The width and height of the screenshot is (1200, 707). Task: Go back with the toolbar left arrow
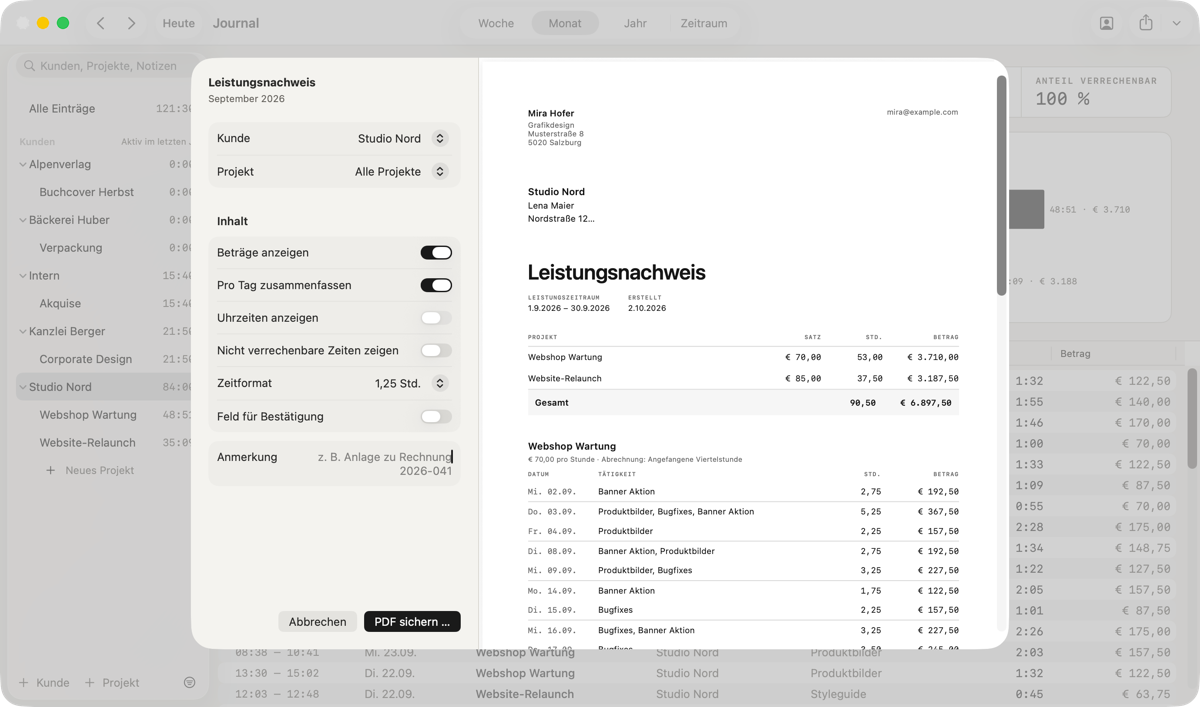pos(101,23)
